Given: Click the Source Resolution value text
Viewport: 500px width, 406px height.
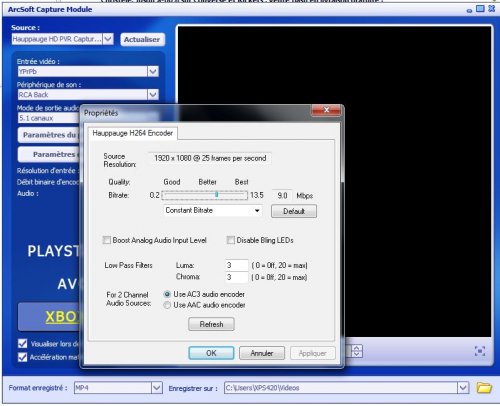Looking at the screenshot, I should pyautogui.click(x=210, y=158).
